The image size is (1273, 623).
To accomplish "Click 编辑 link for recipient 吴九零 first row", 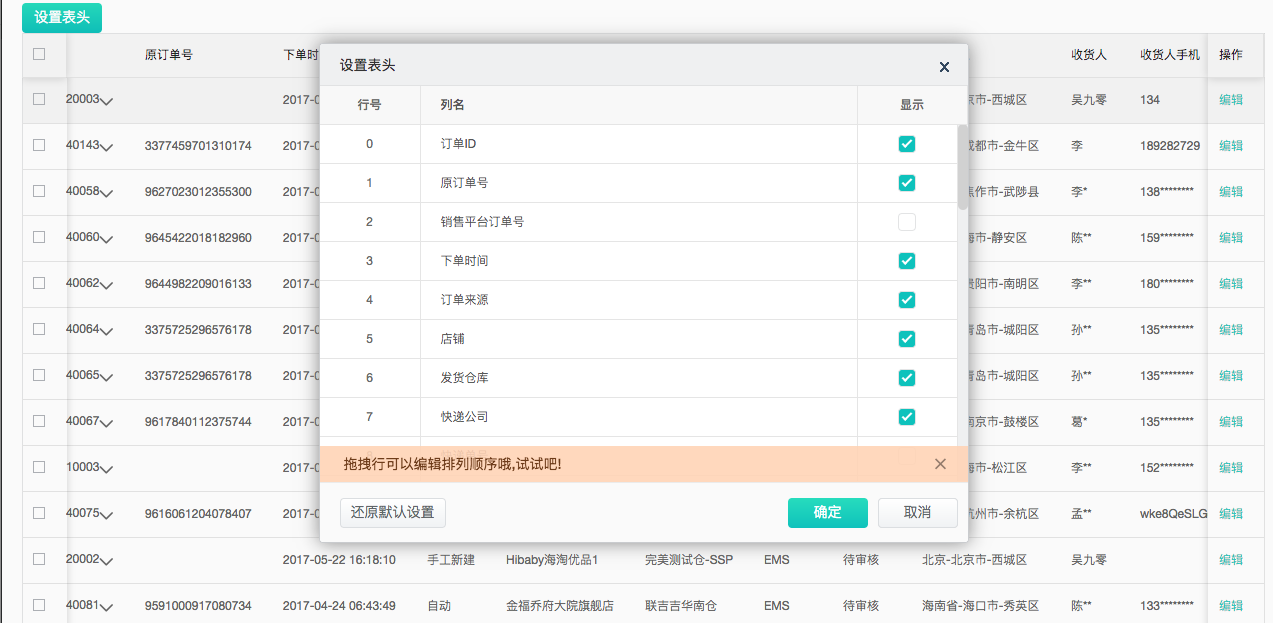I will point(1230,100).
